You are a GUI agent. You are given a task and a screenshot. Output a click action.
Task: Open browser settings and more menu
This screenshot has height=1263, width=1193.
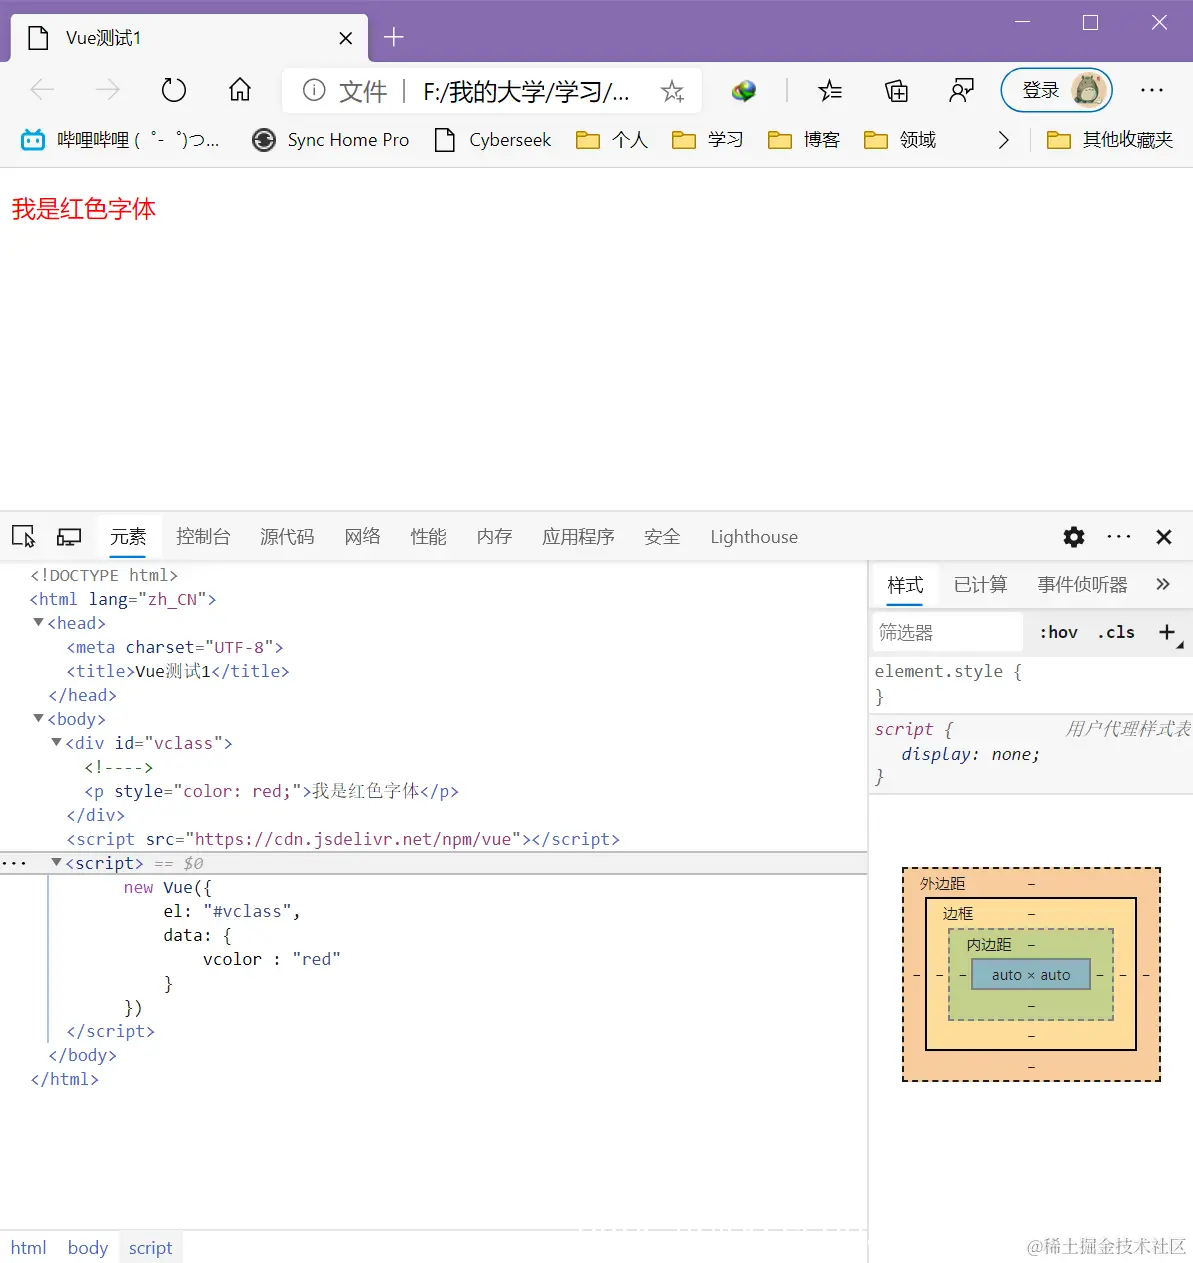(1152, 91)
